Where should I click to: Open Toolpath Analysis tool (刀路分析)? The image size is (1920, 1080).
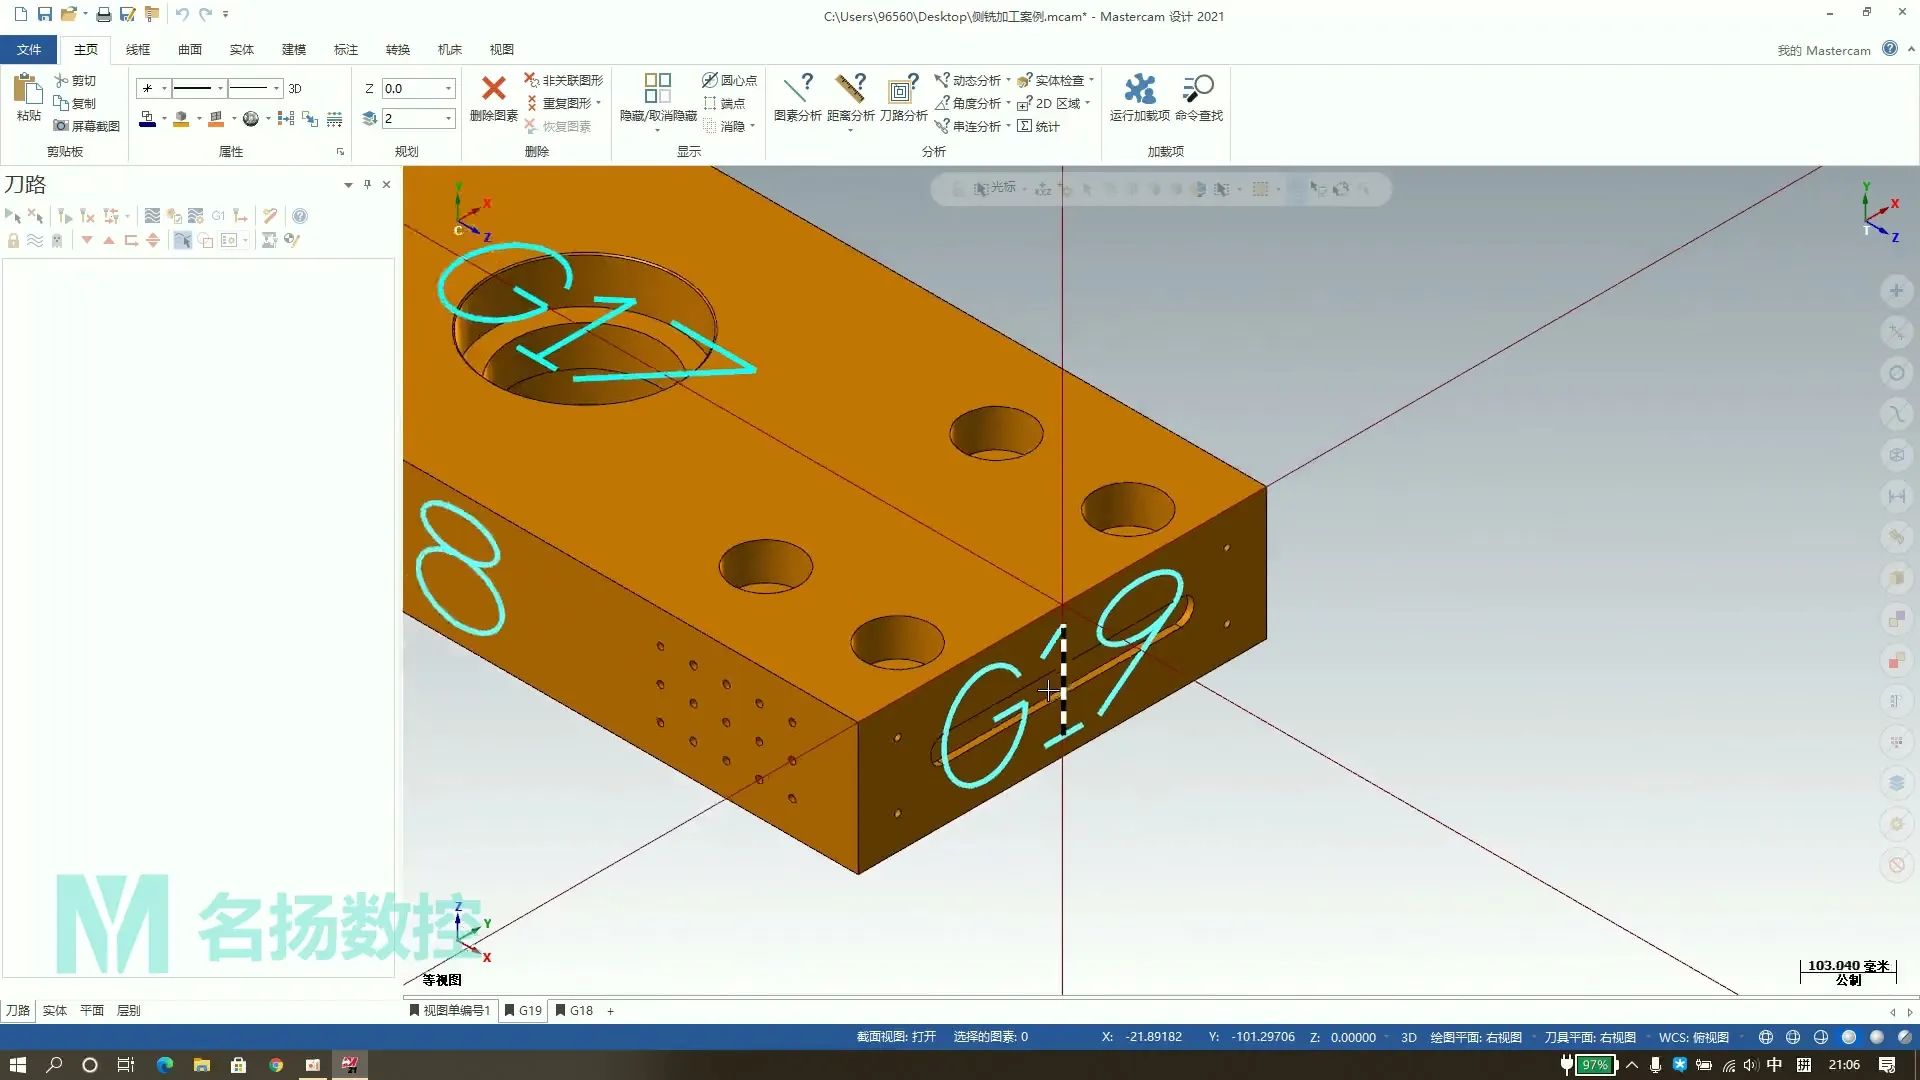(x=903, y=89)
